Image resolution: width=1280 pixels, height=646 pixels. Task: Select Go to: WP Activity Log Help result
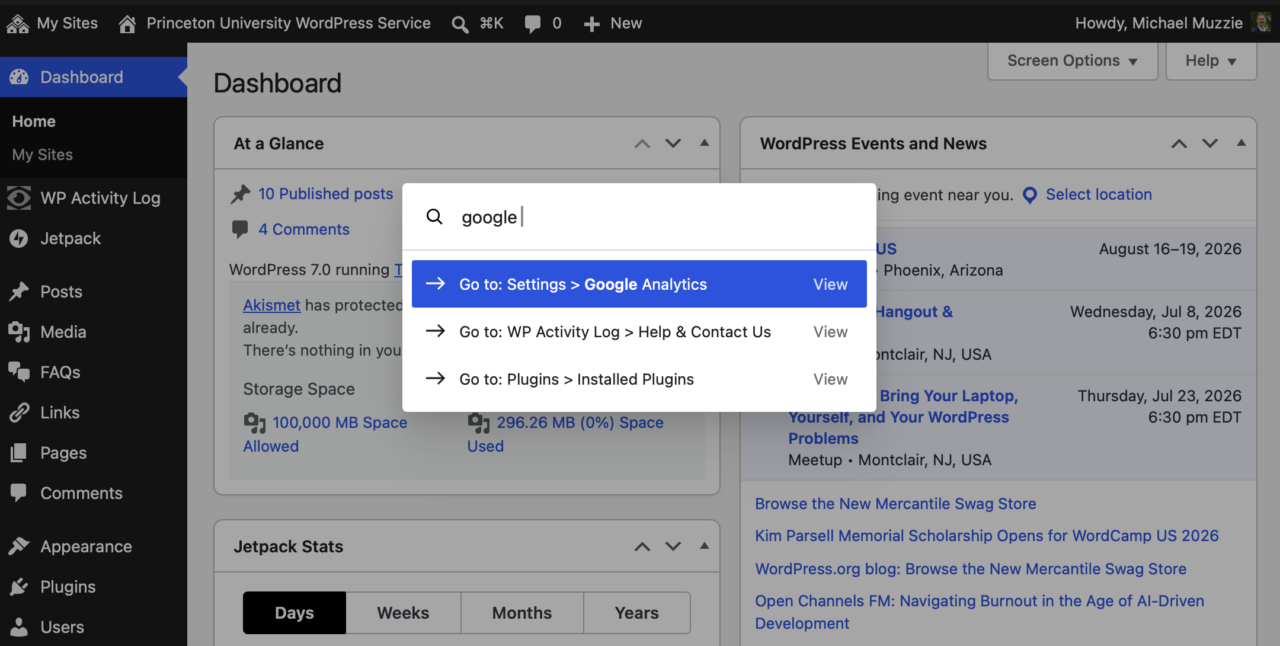click(x=639, y=332)
